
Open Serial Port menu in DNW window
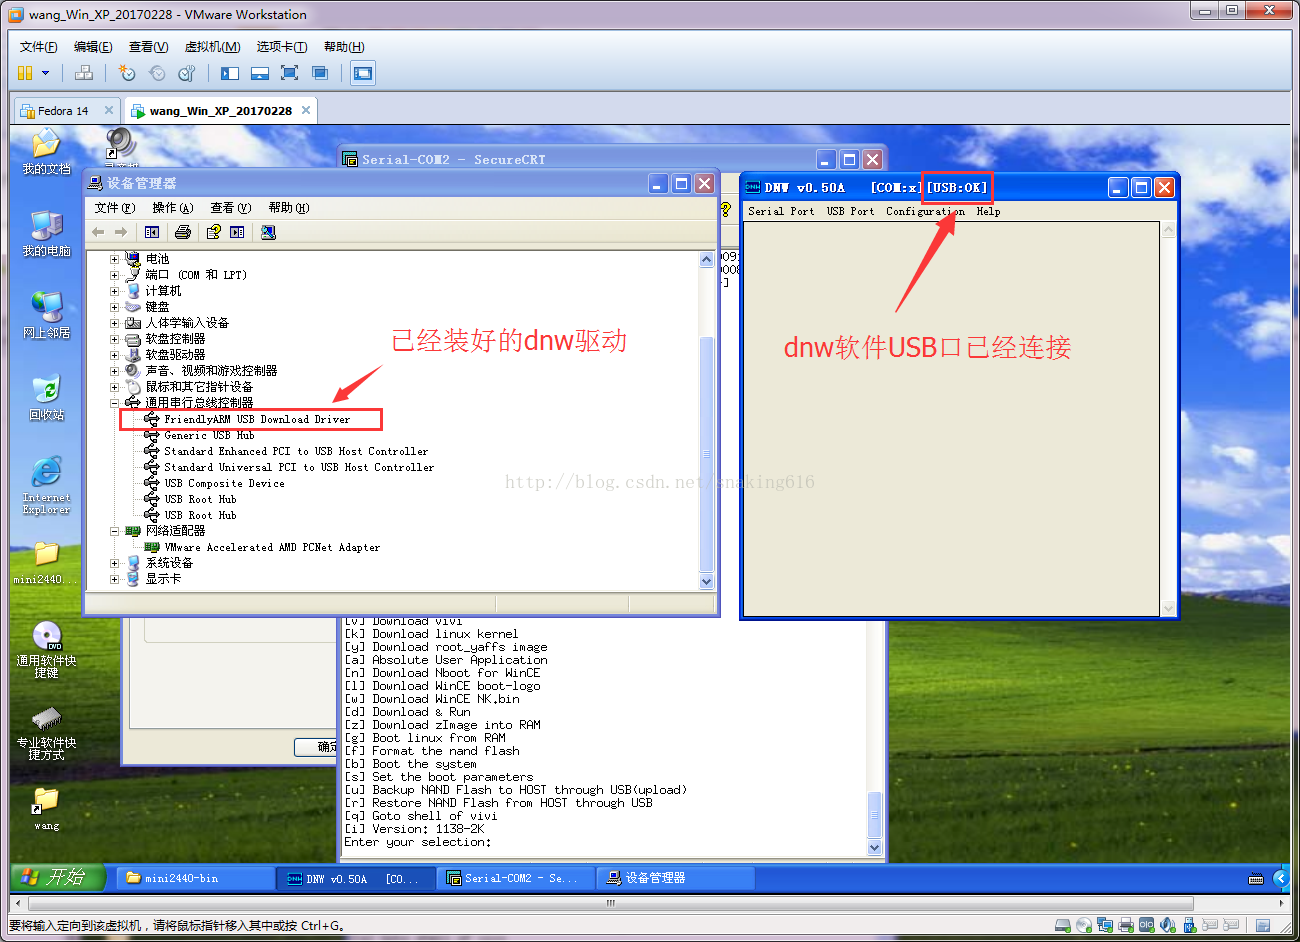click(781, 211)
